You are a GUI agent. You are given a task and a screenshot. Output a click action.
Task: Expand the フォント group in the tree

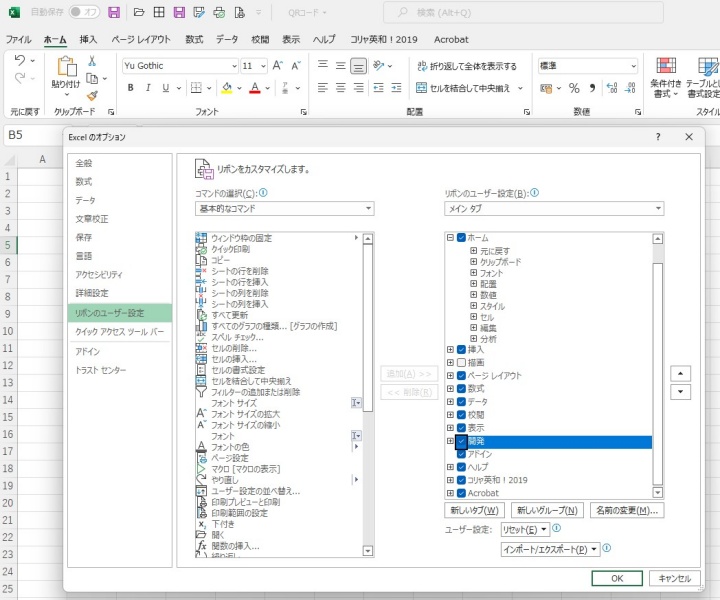click(x=473, y=273)
